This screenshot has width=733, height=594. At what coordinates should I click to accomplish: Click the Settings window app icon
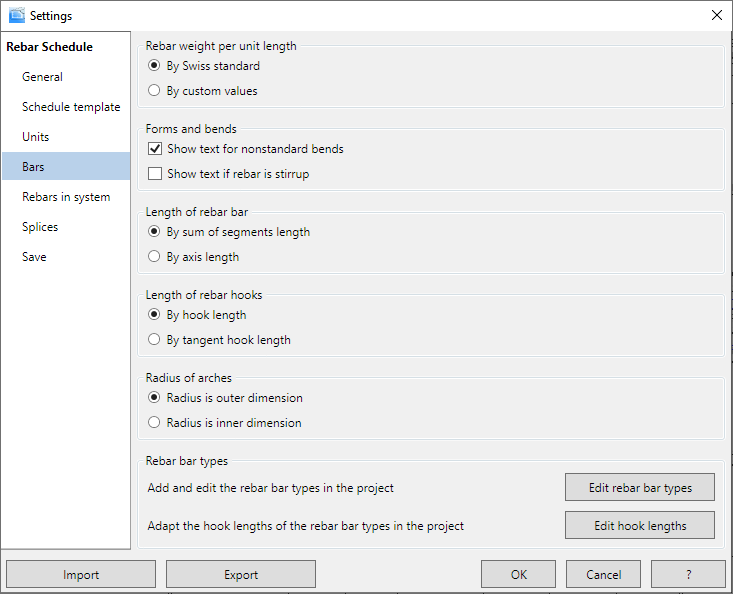[x=15, y=15]
